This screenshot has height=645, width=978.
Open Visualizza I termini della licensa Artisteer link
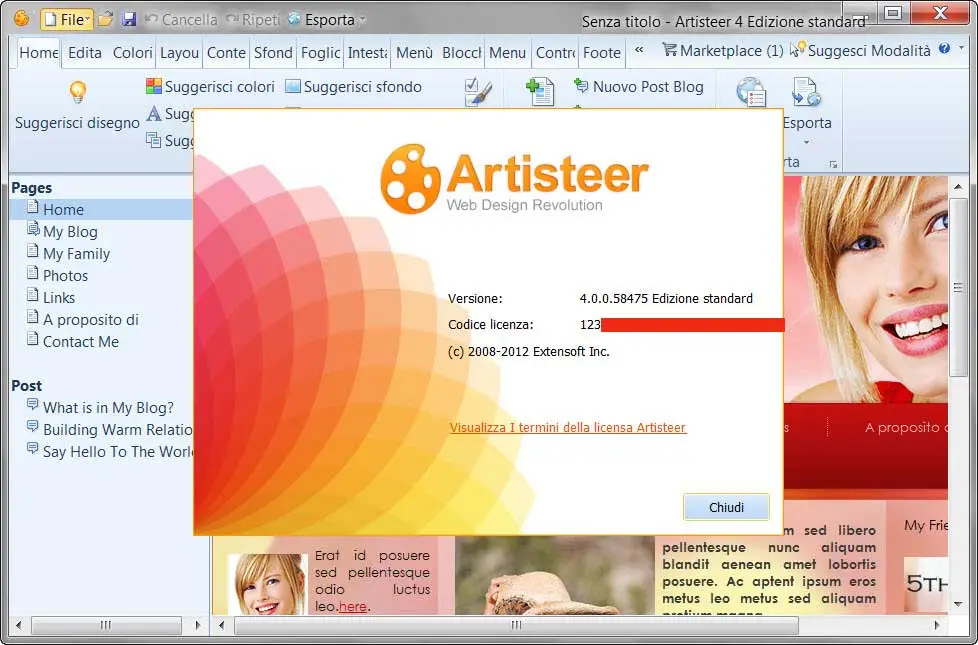point(568,427)
